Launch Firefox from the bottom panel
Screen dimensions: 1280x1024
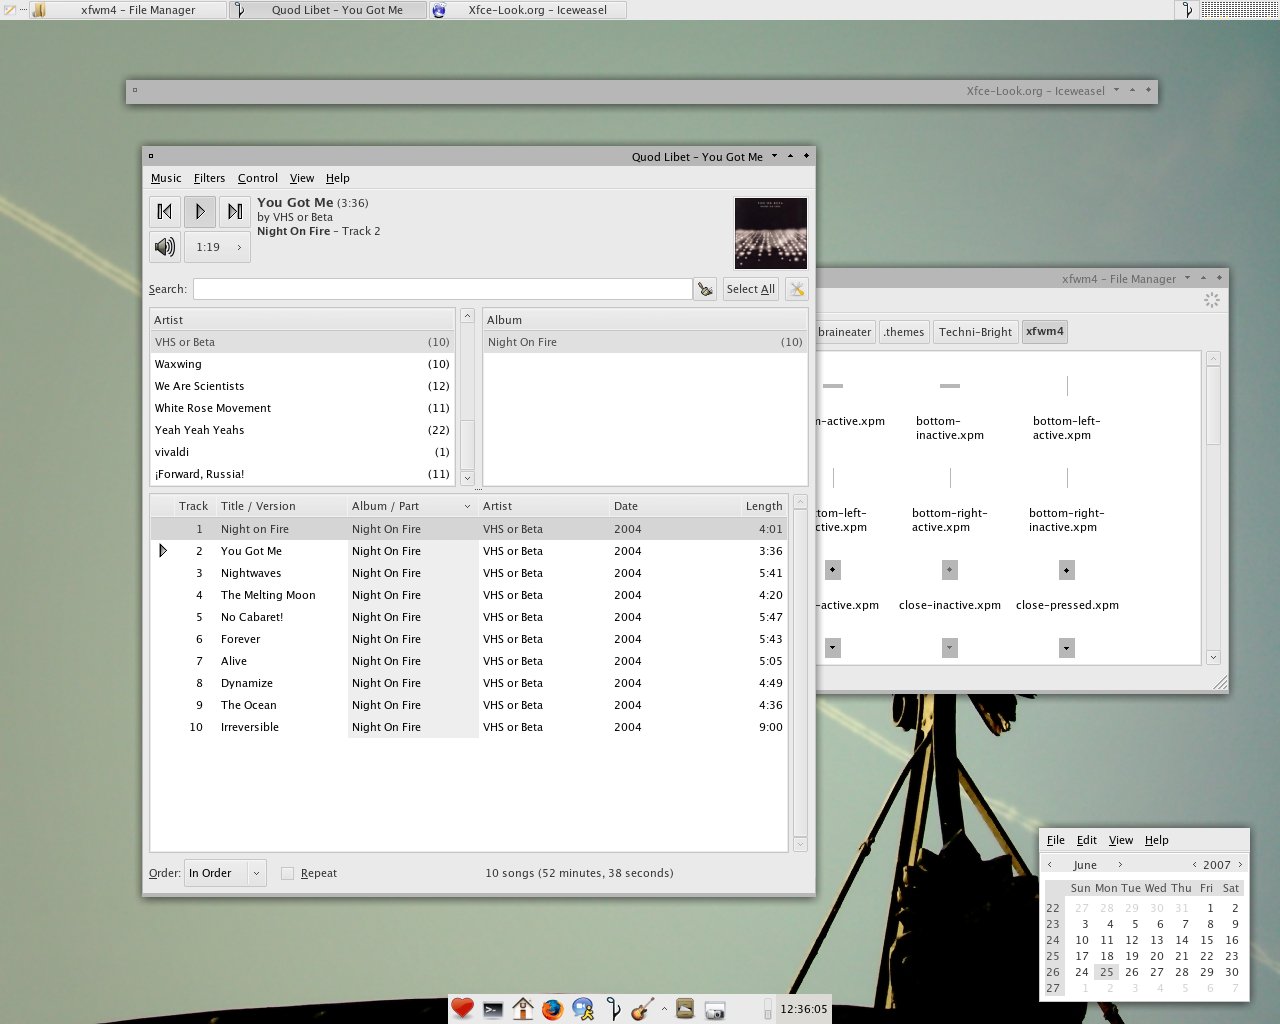[552, 1010]
